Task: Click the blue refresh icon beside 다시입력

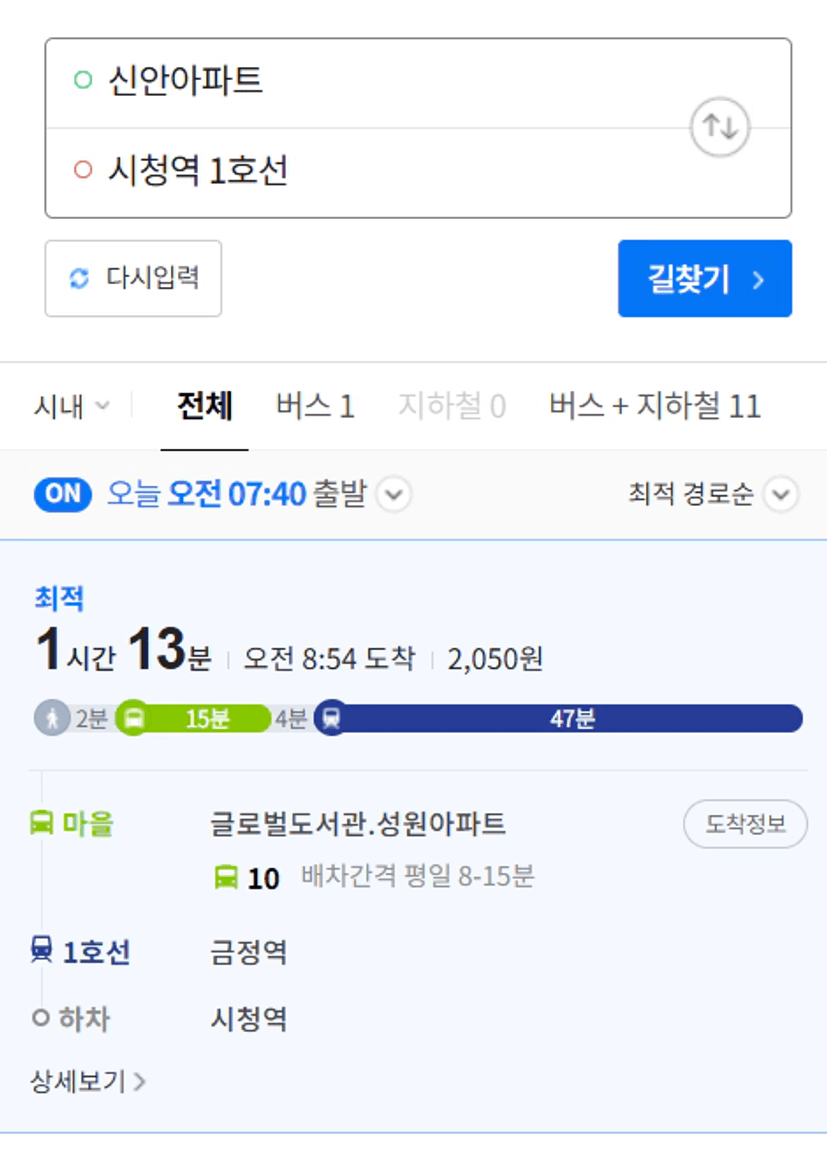Action: (x=79, y=278)
